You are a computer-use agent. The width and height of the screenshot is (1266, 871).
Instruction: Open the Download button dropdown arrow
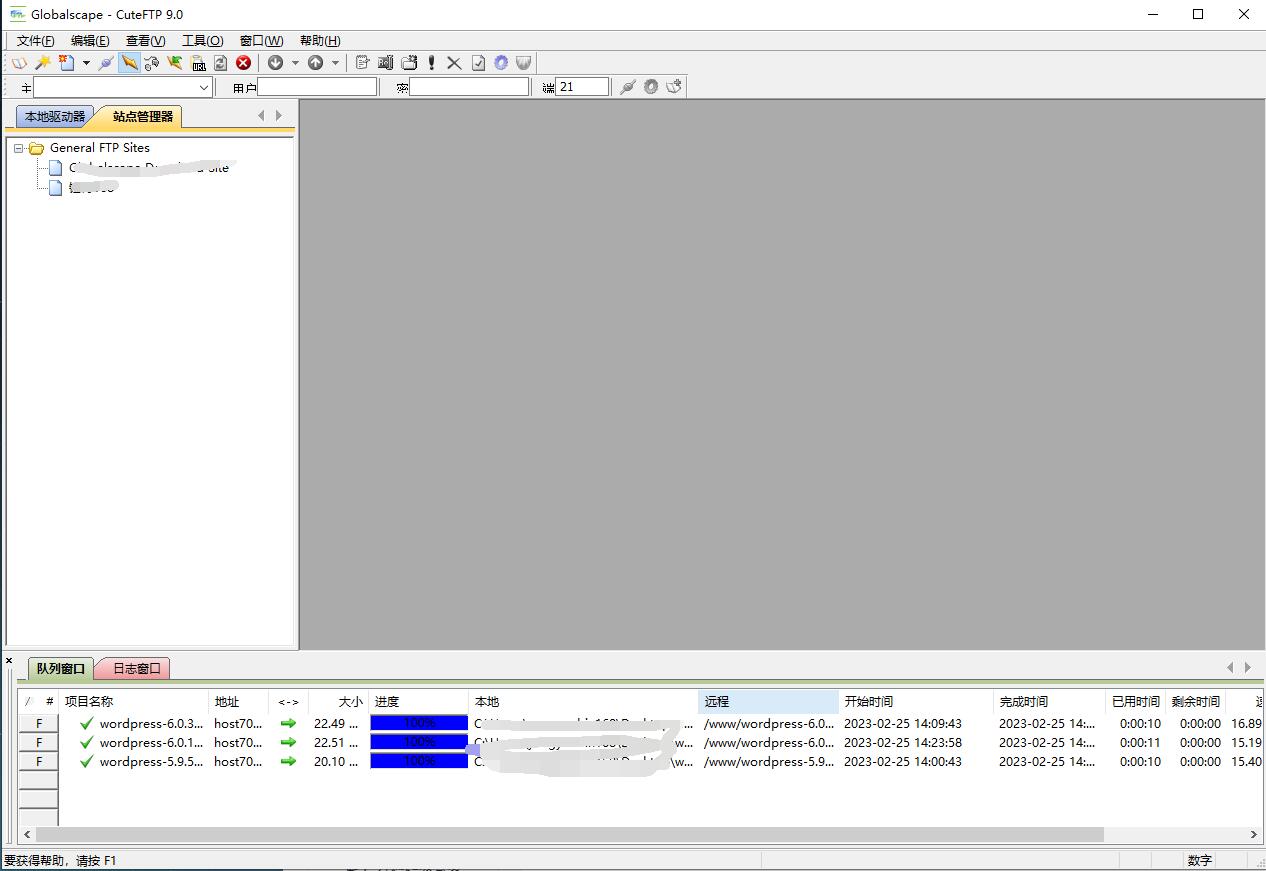tap(295, 63)
